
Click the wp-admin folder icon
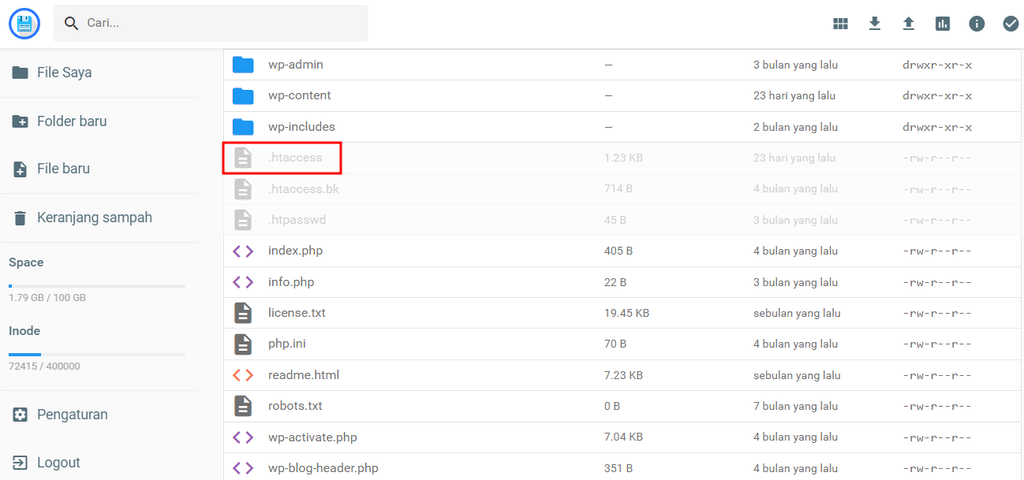243,65
